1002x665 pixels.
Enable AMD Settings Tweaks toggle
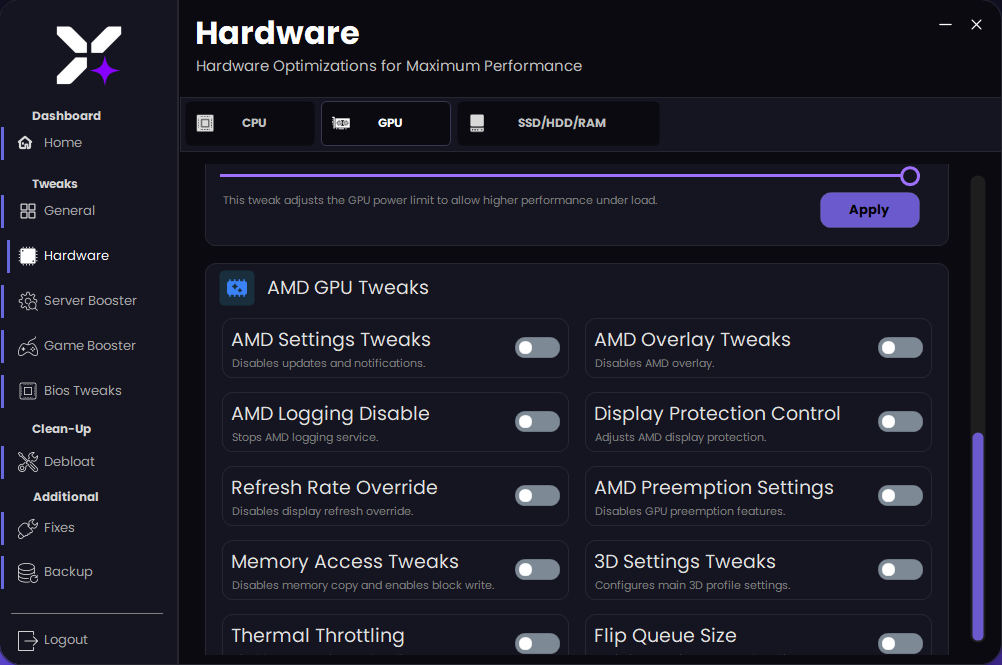pyautogui.click(x=537, y=348)
